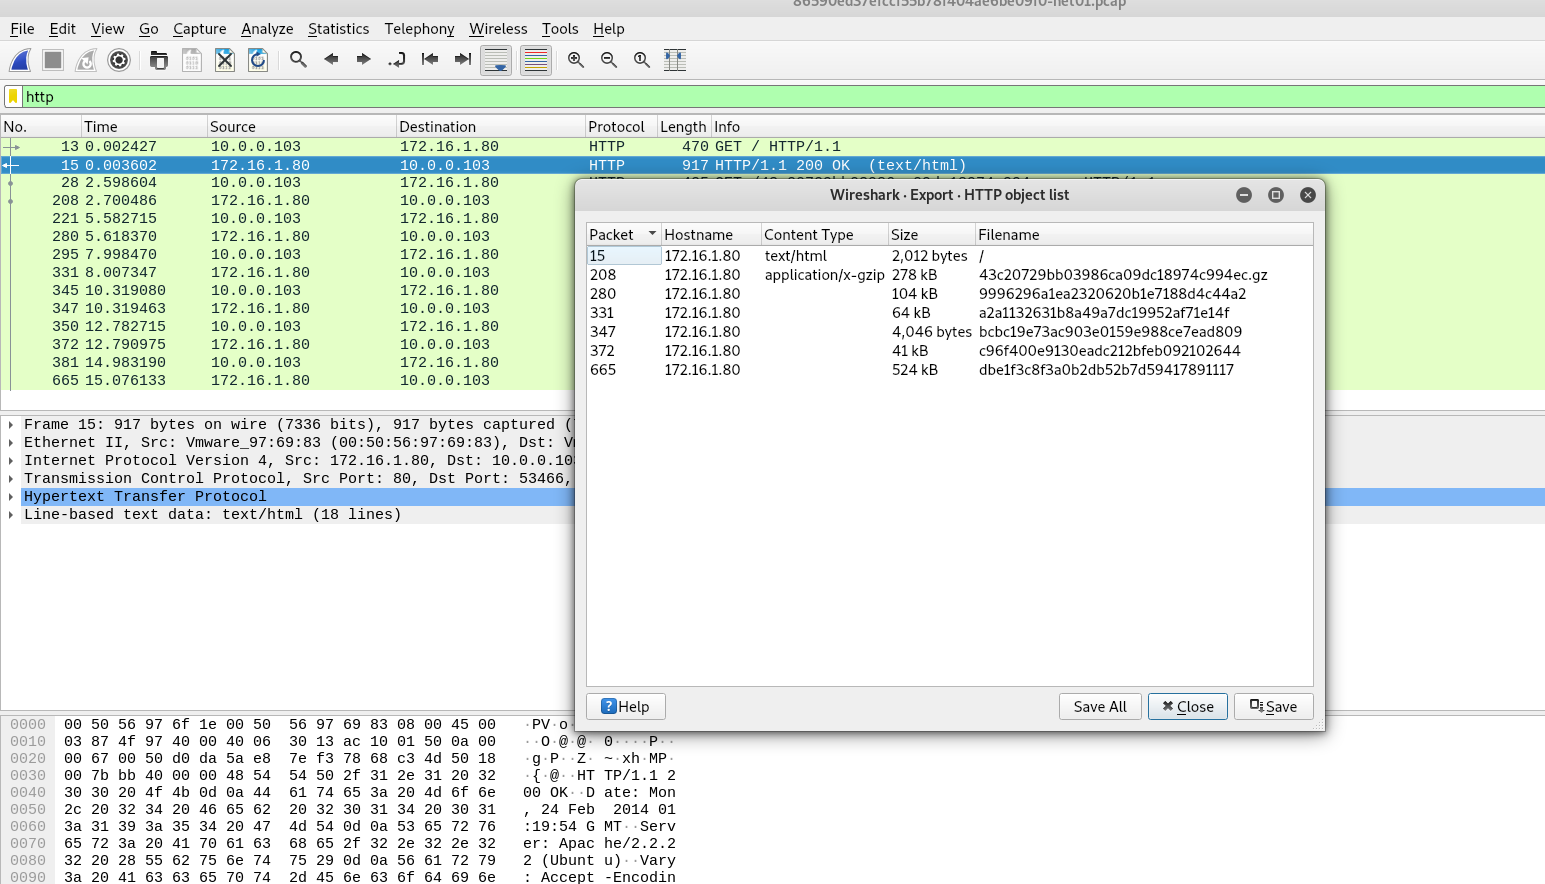The height and width of the screenshot is (884, 1545).
Task: Sort packet list by Time column
Action: coord(144,127)
